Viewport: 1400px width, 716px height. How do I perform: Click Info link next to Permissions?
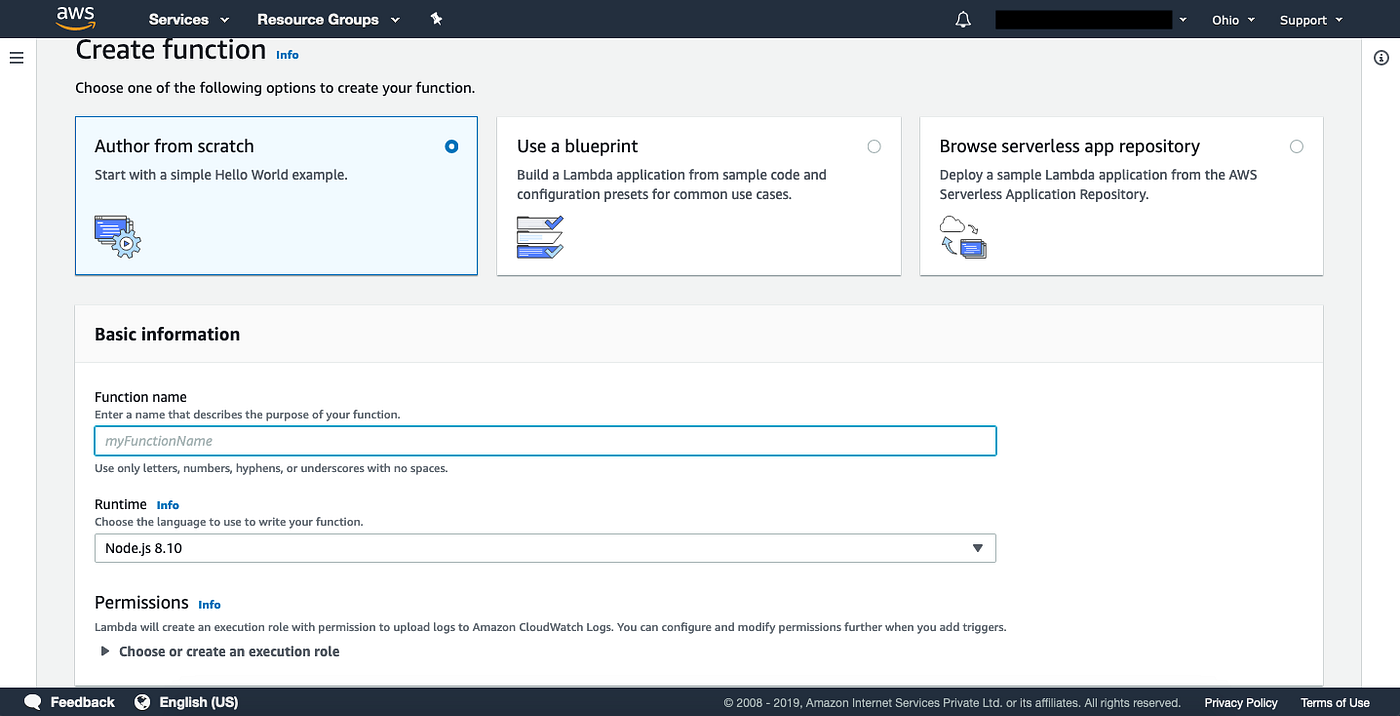coord(209,604)
